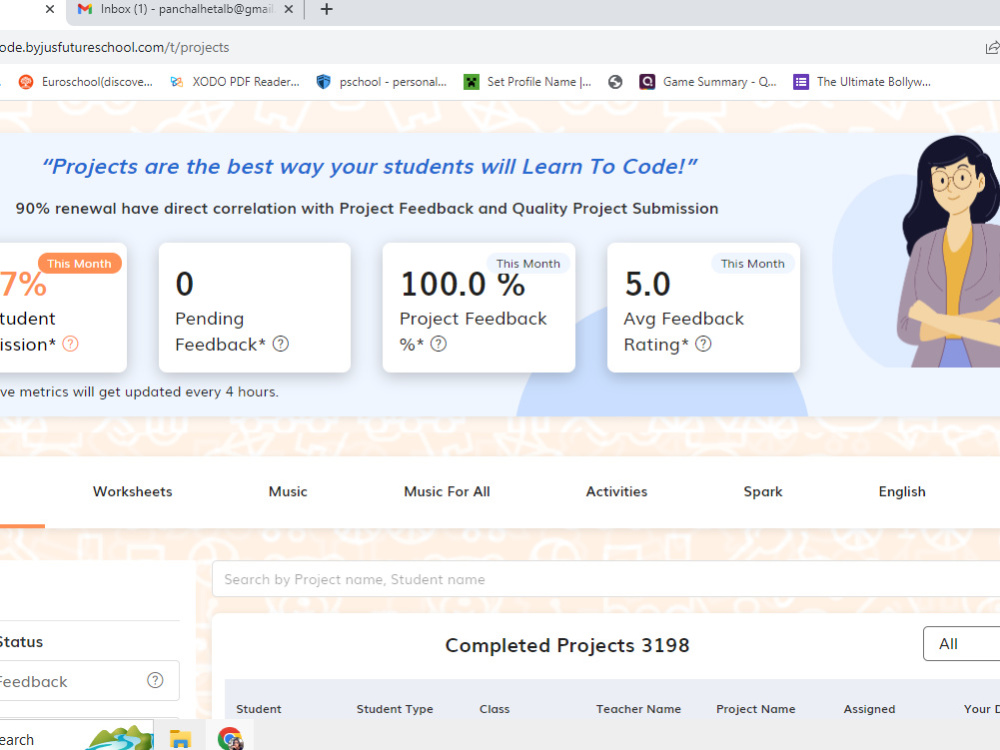The height and width of the screenshot is (750, 1000).
Task: Click This Month badge on Project Feedback card
Action: [528, 263]
